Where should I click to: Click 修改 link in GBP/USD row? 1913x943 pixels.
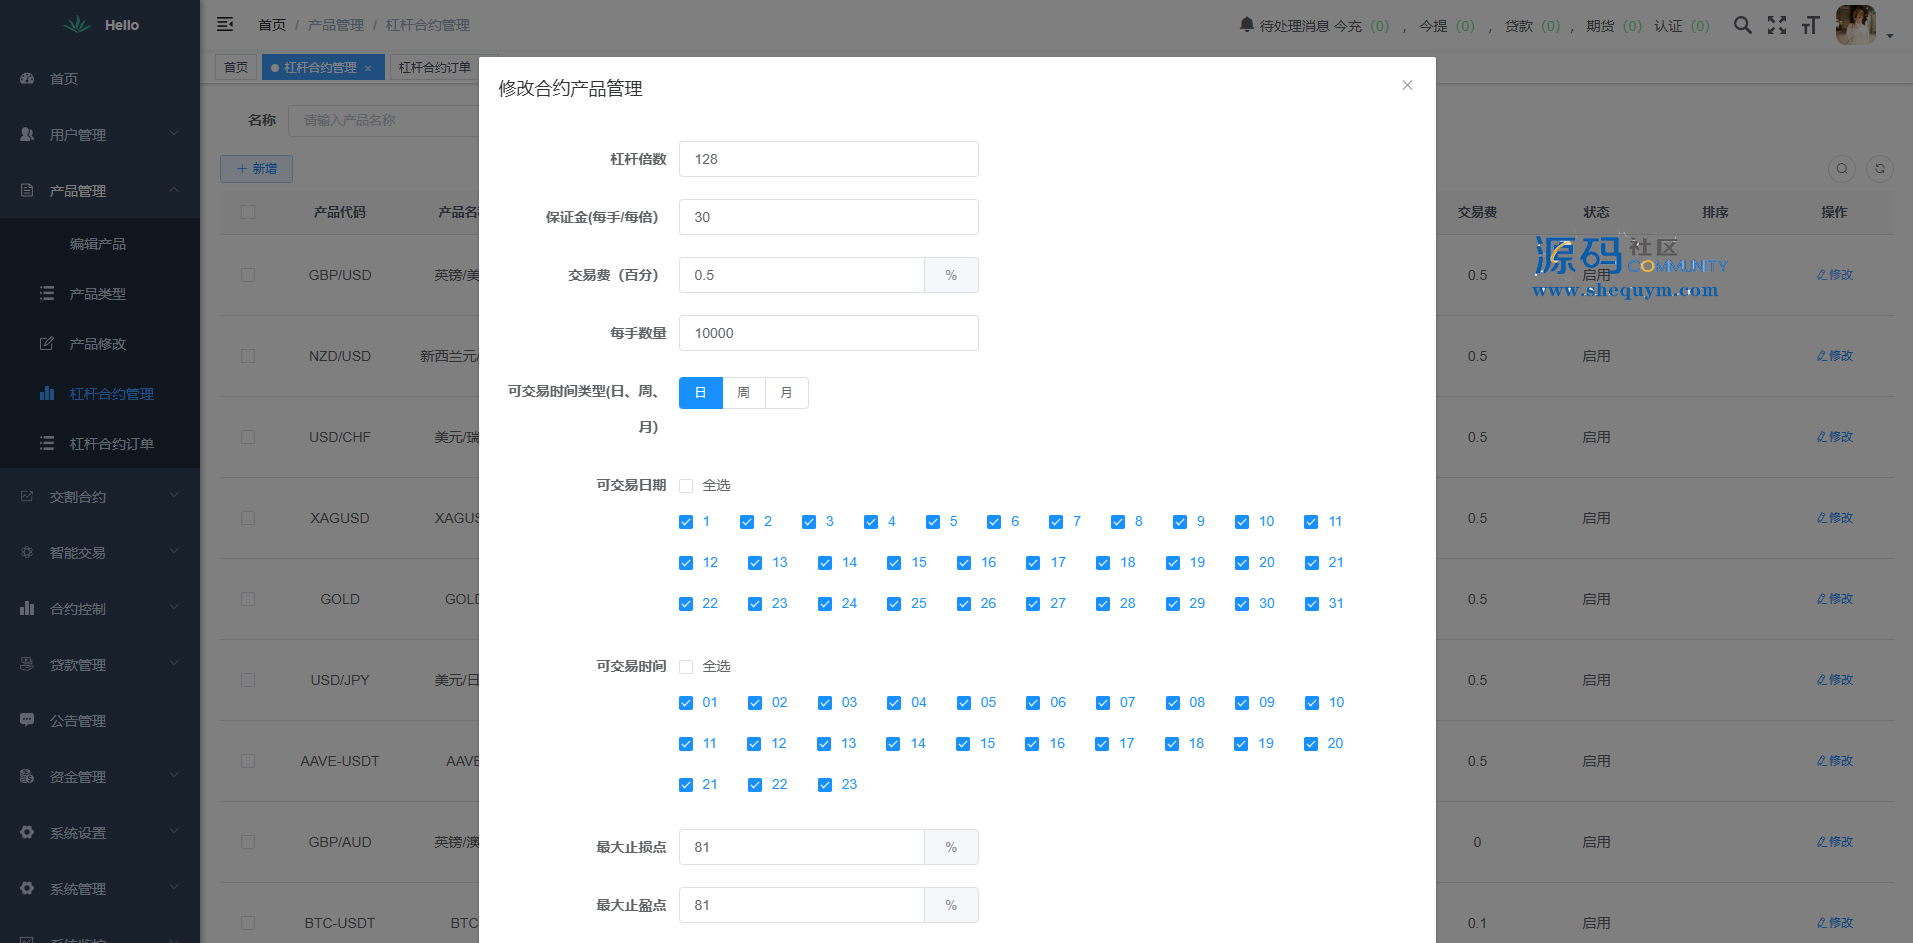point(1835,275)
